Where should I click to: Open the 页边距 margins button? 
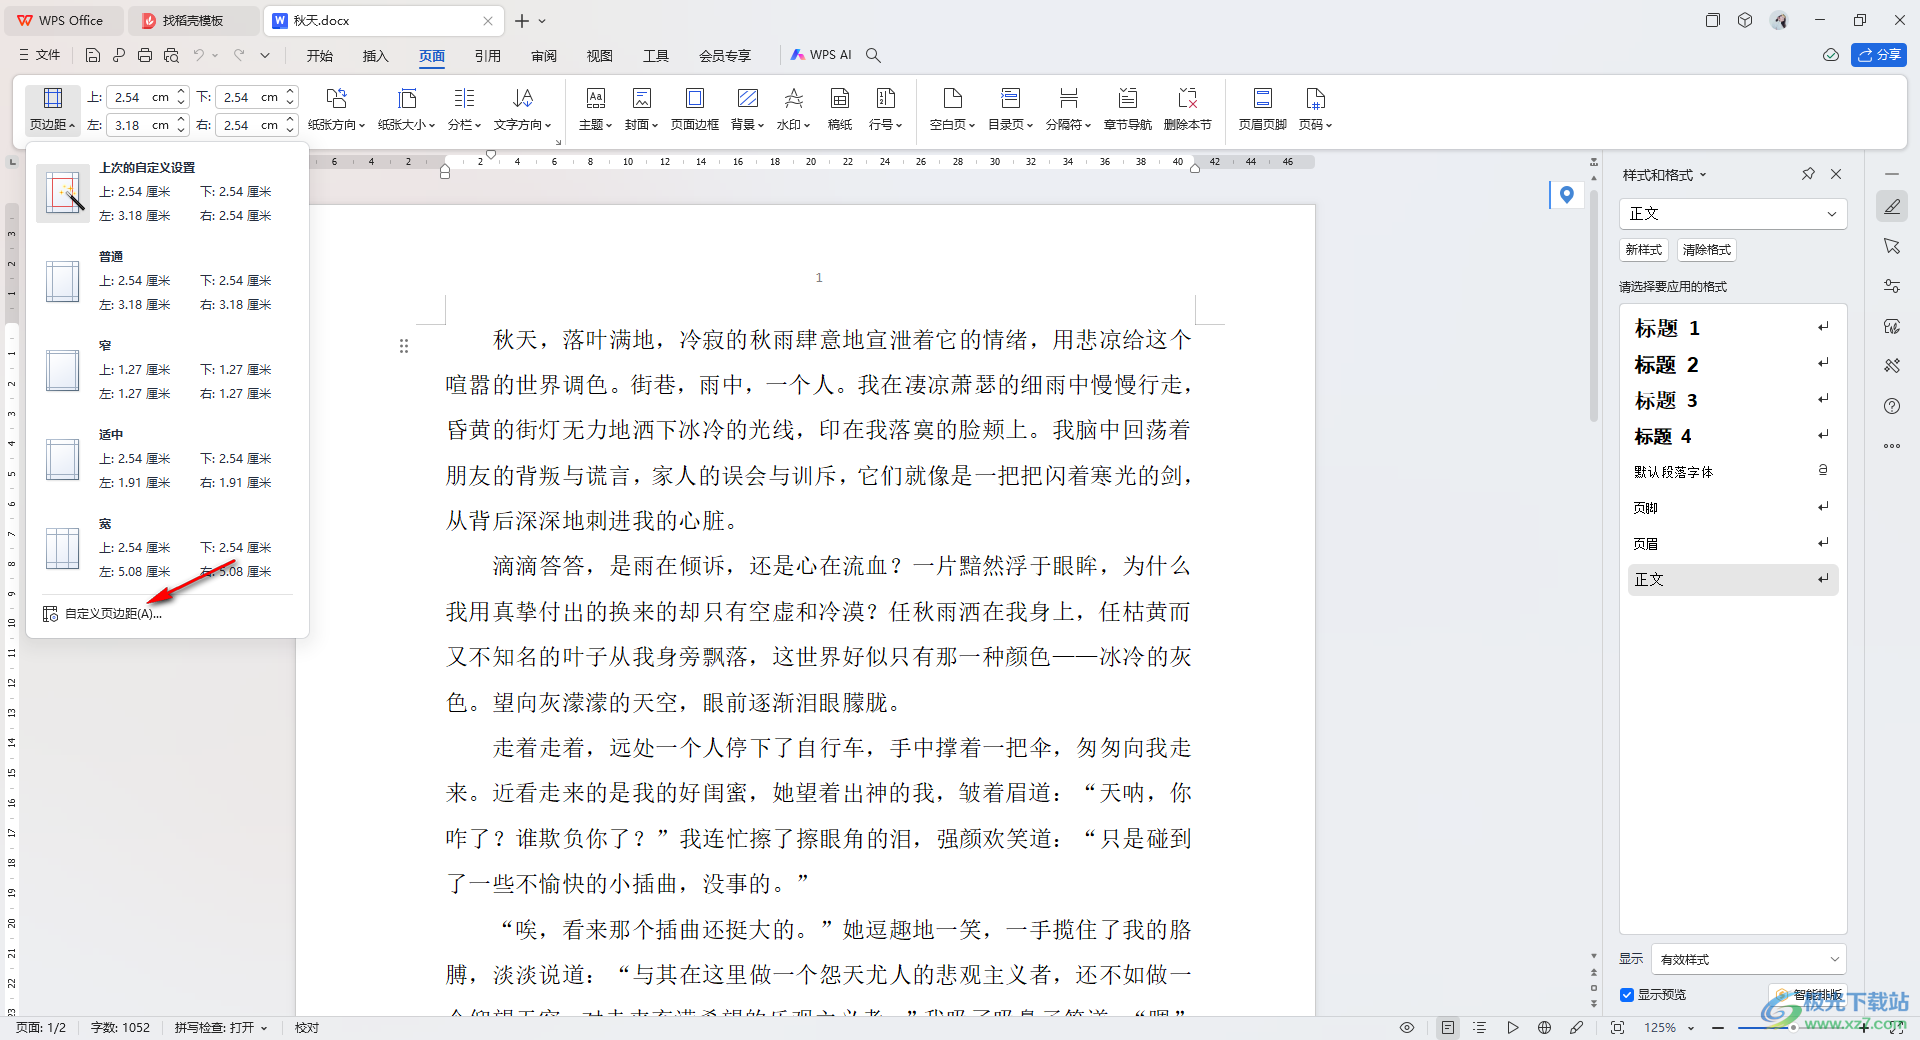click(x=52, y=109)
